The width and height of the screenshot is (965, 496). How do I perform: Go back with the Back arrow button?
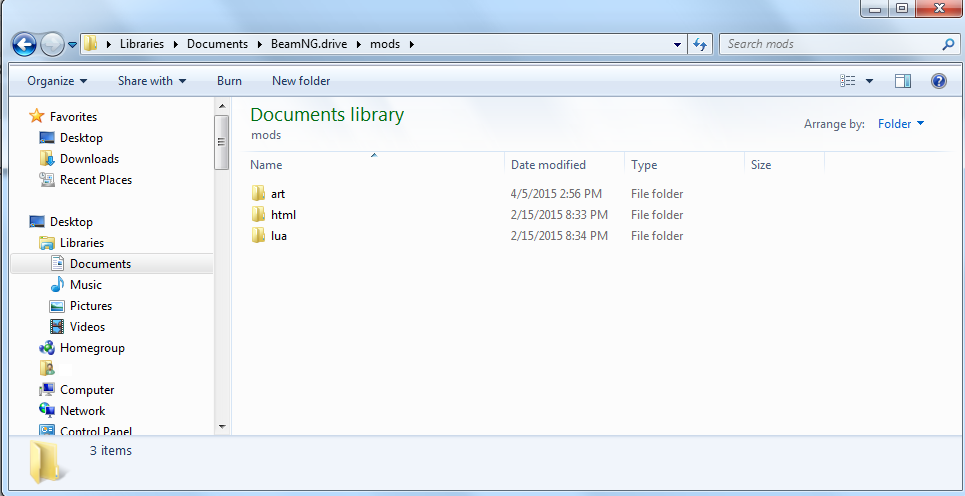[x=25, y=44]
